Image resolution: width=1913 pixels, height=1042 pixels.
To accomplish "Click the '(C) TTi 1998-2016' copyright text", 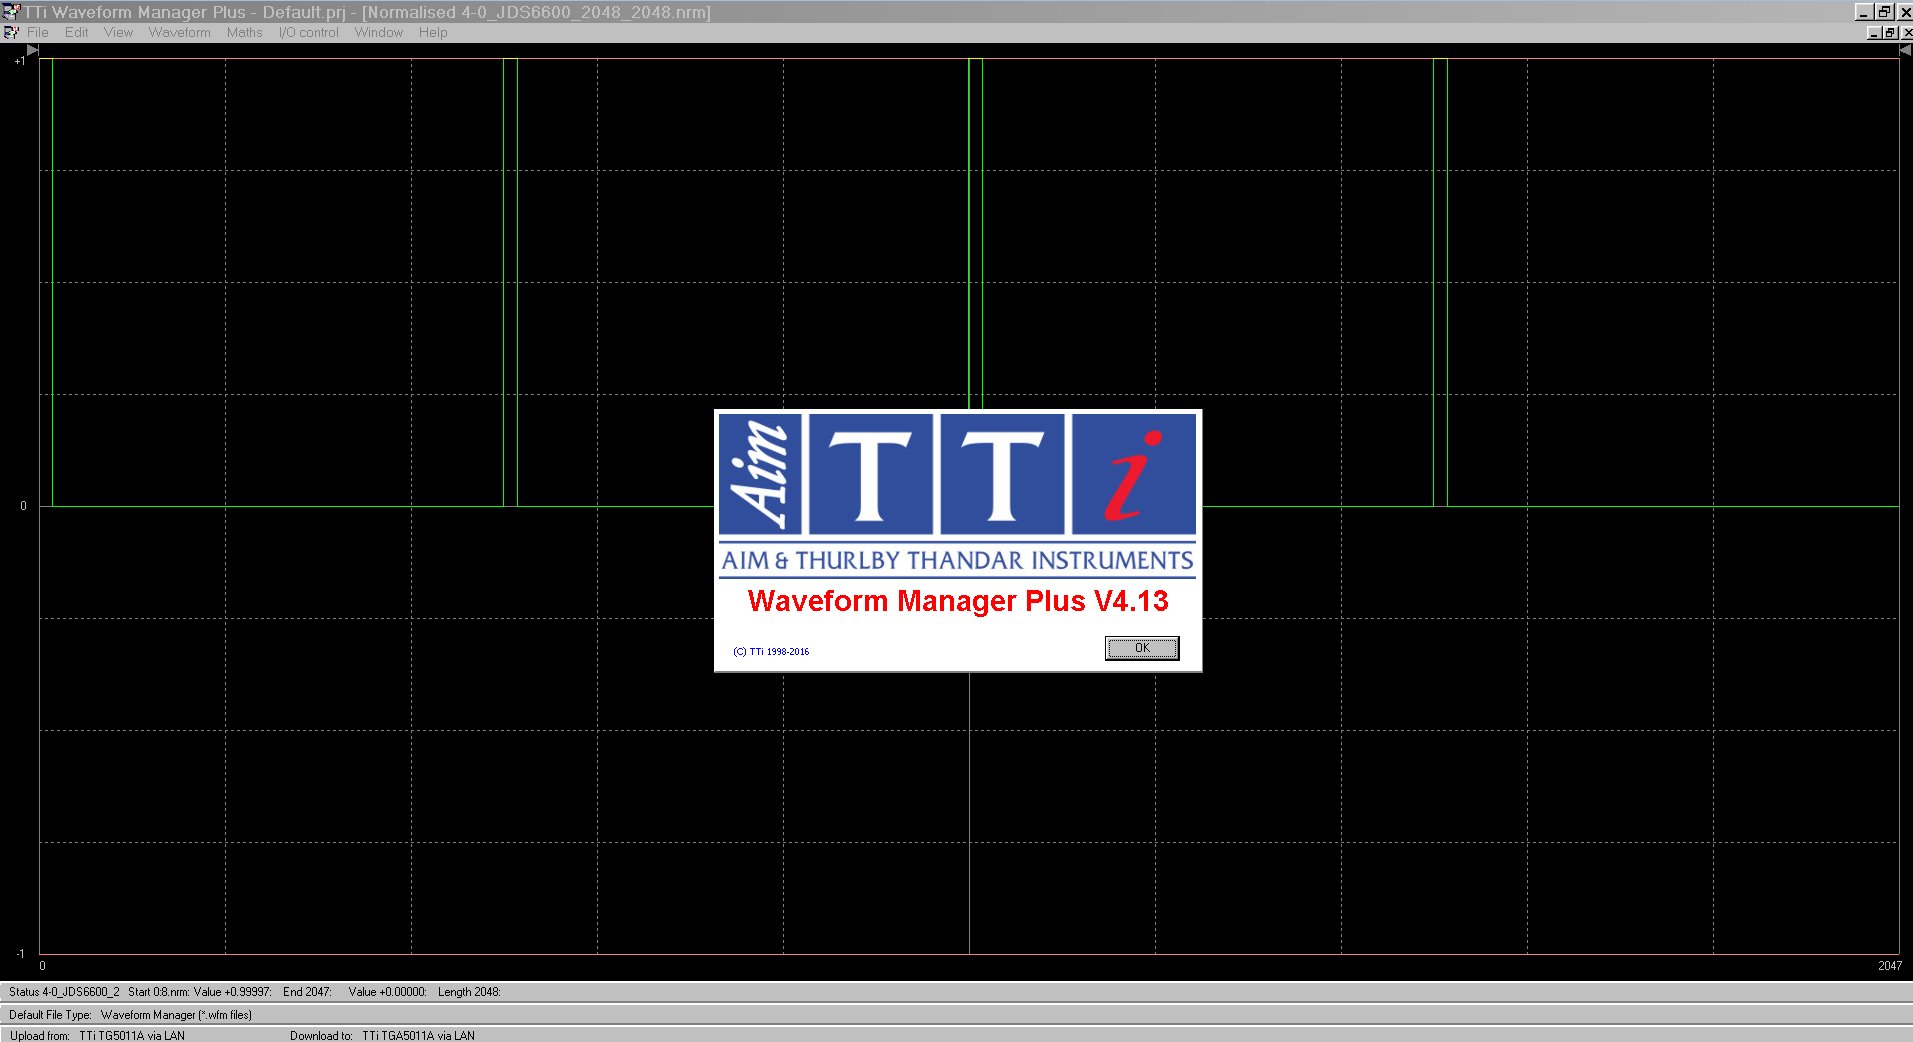I will tap(771, 651).
